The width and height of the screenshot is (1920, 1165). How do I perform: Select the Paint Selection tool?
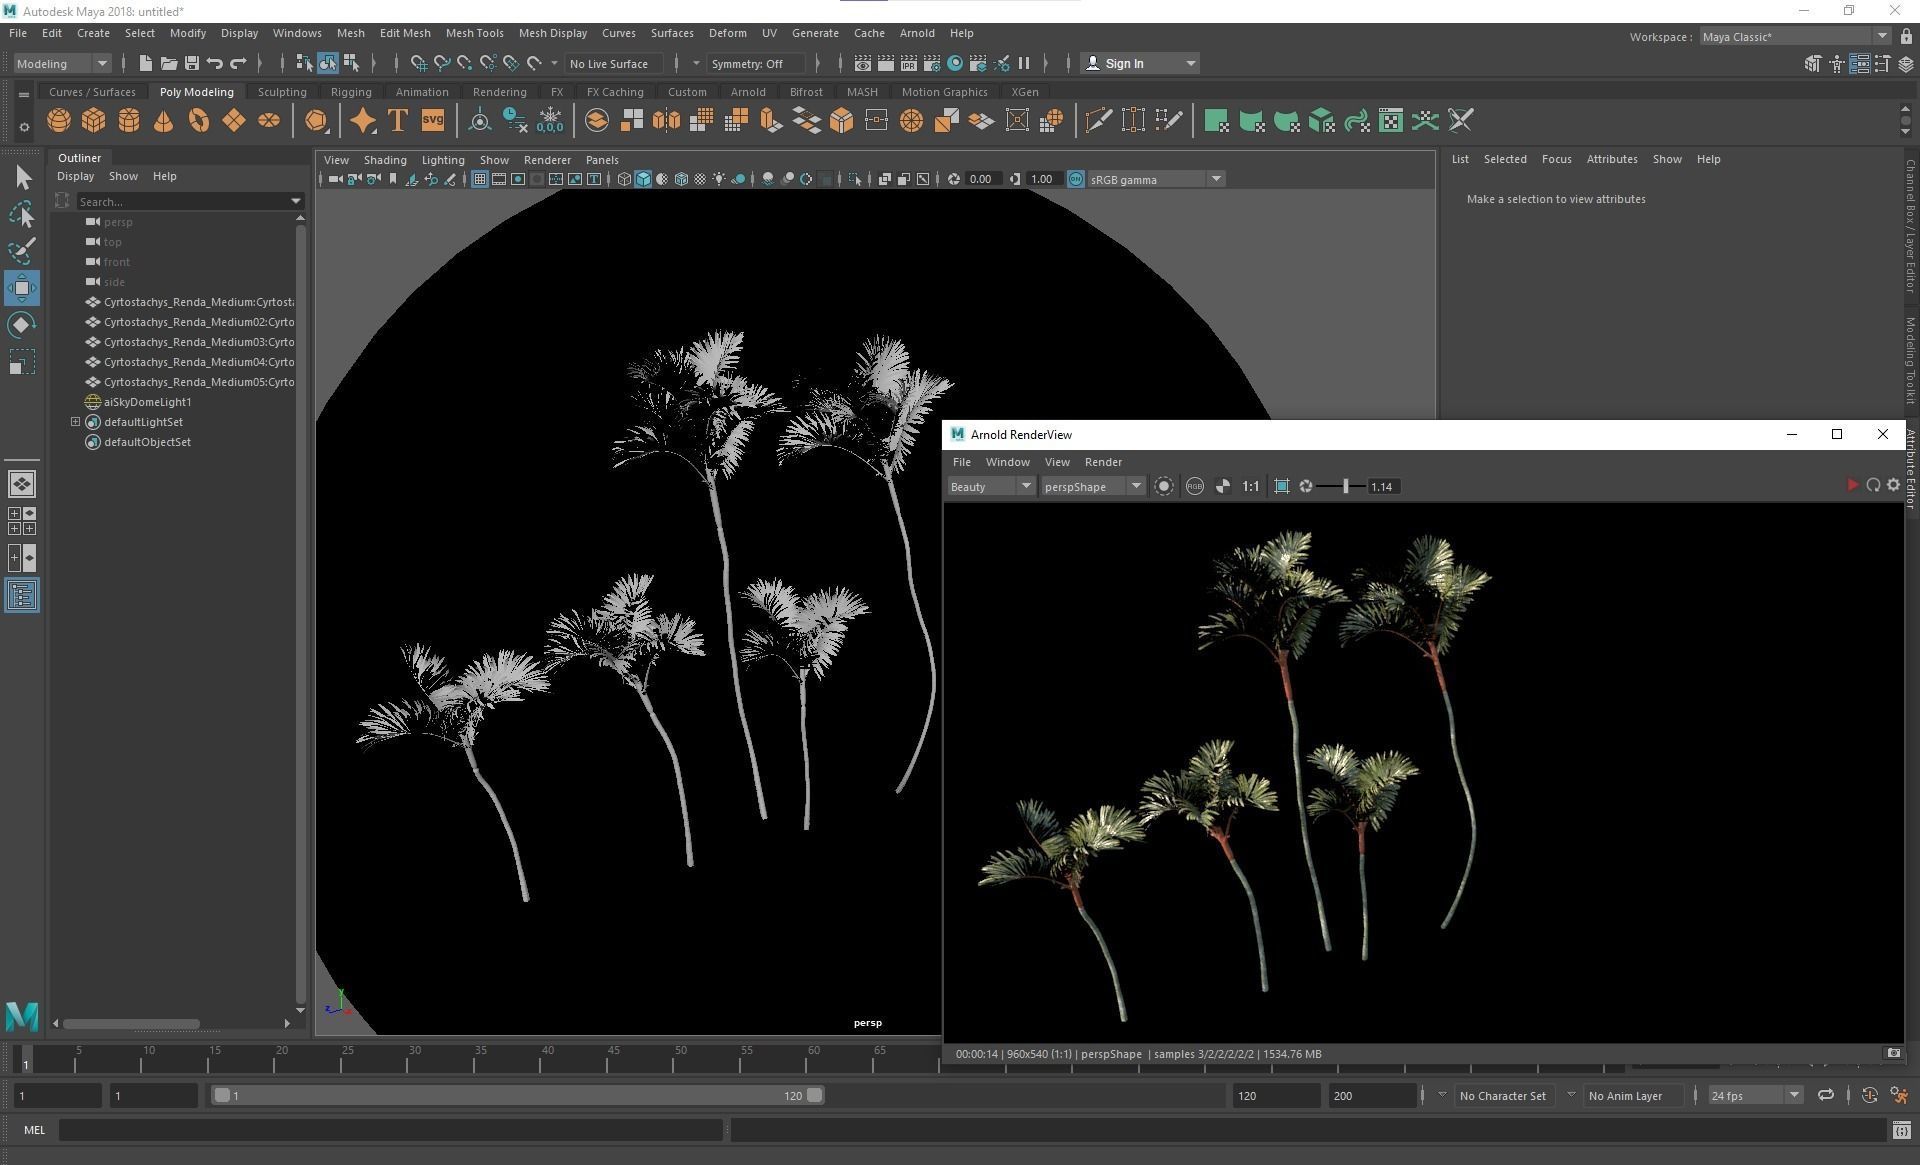pyautogui.click(x=22, y=251)
